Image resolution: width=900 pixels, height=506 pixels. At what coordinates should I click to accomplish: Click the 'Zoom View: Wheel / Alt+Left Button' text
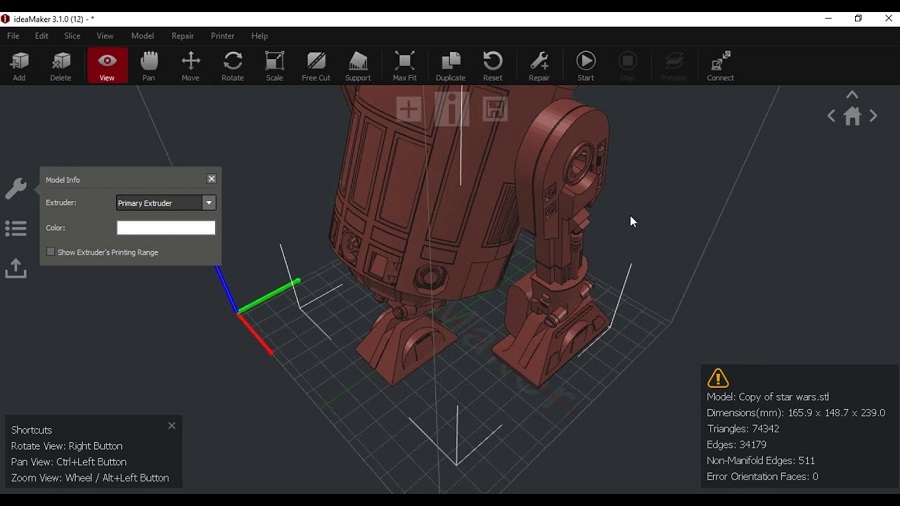tap(90, 478)
